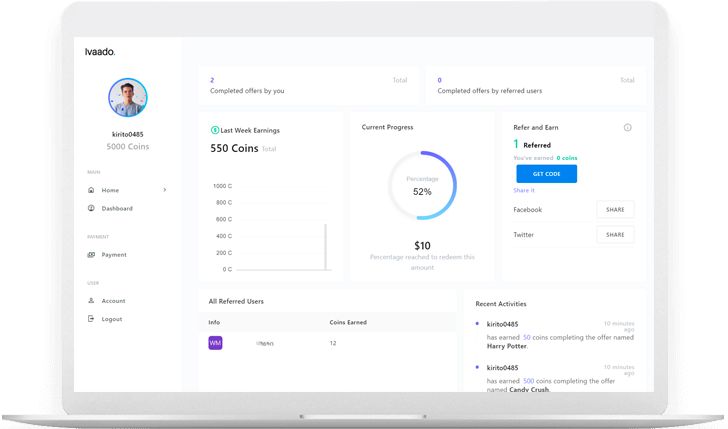Click the Home icon in the sidebar
The width and height of the screenshot is (728, 429).
point(91,190)
